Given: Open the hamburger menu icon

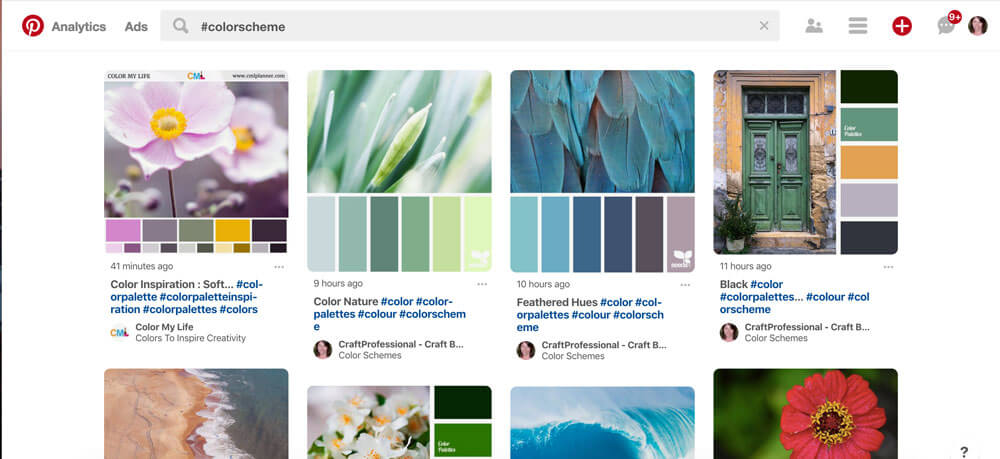Looking at the screenshot, I should tap(857, 26).
